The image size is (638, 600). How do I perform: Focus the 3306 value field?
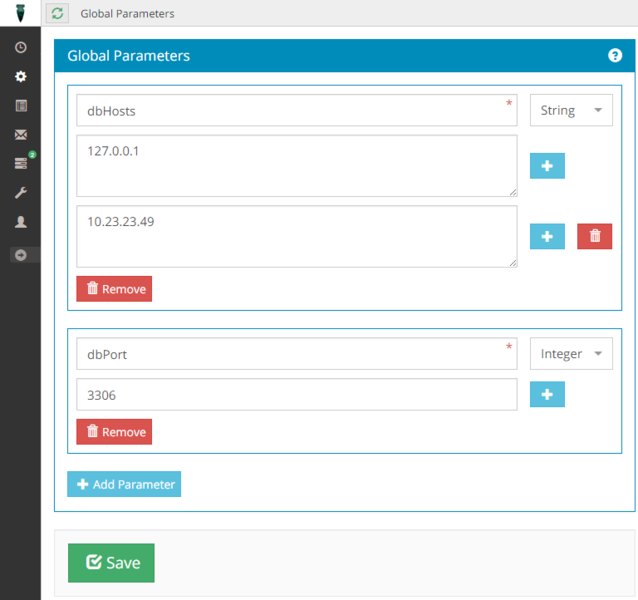[x=297, y=395]
